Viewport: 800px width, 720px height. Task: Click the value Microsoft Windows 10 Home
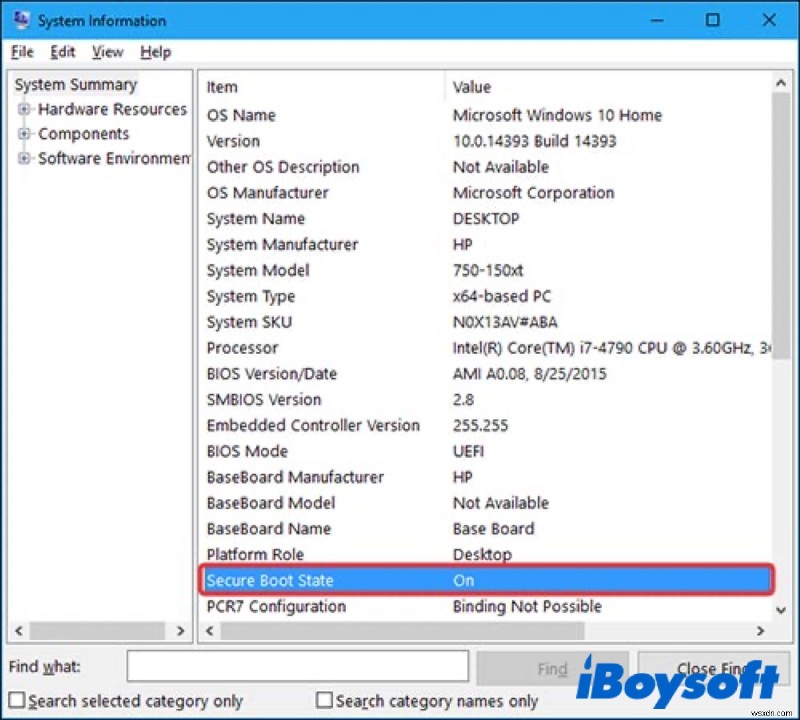point(557,115)
